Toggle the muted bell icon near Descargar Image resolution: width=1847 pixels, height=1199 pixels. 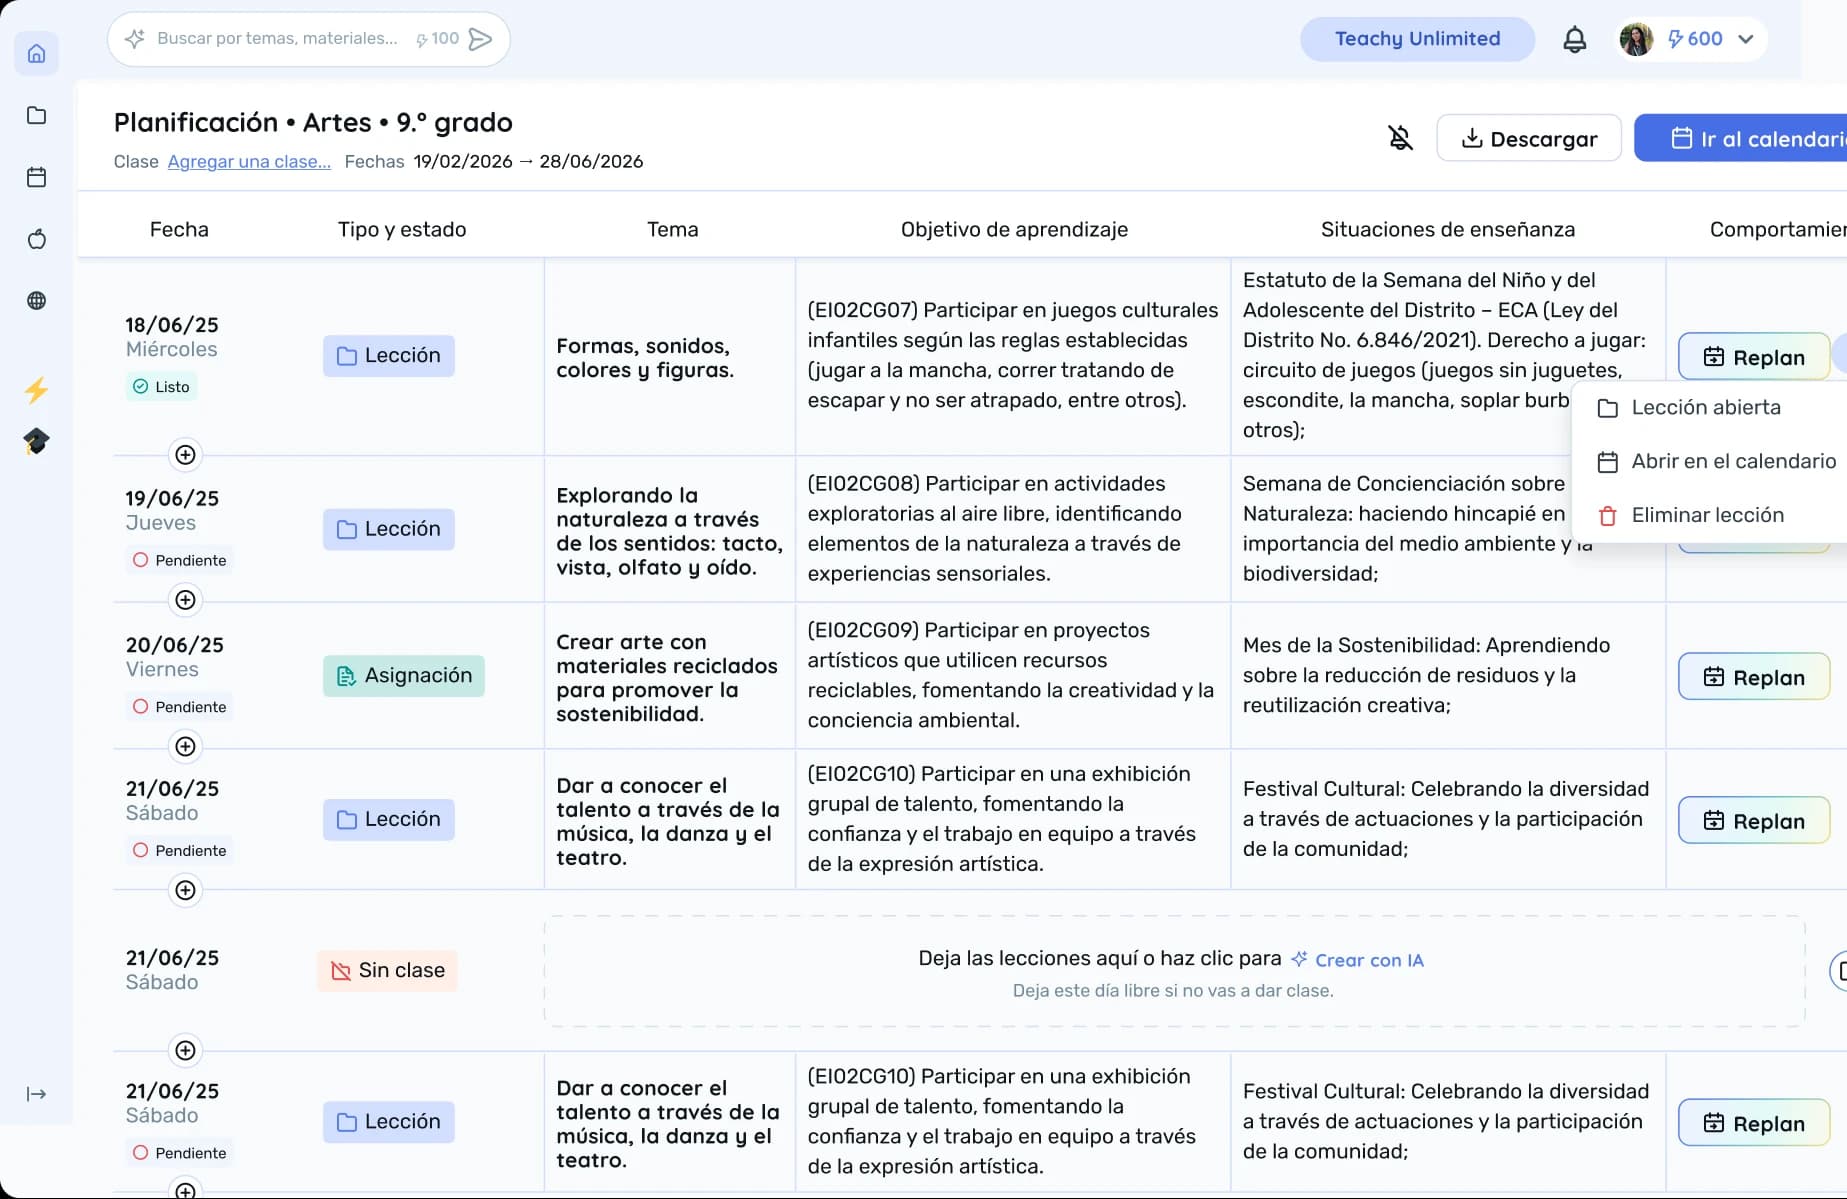(x=1400, y=138)
